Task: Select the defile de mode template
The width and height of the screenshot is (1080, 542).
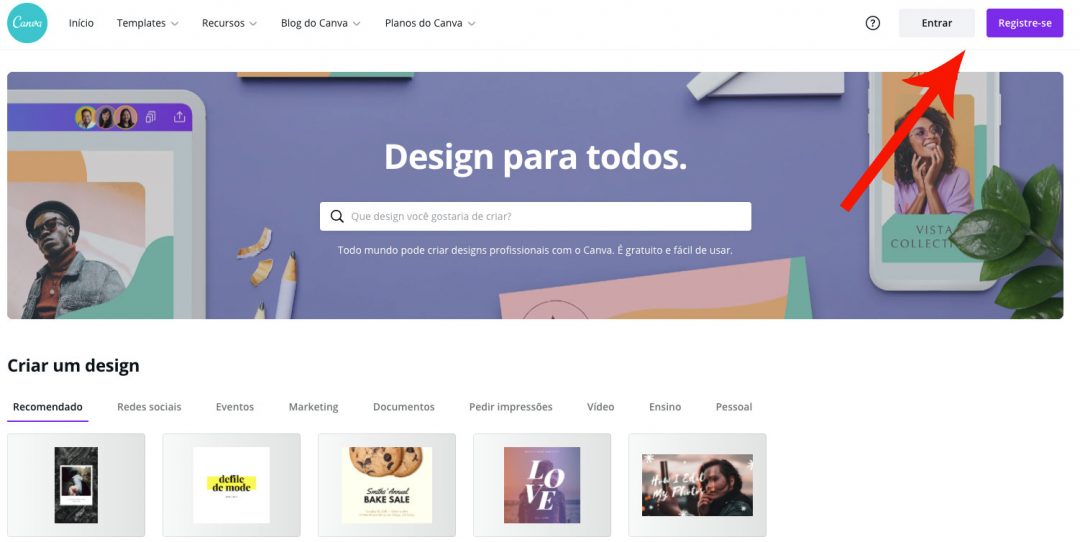Action: (231, 485)
